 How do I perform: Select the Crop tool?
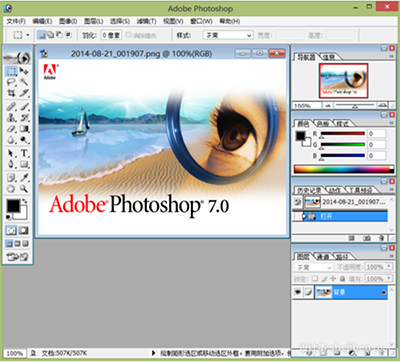11,93
